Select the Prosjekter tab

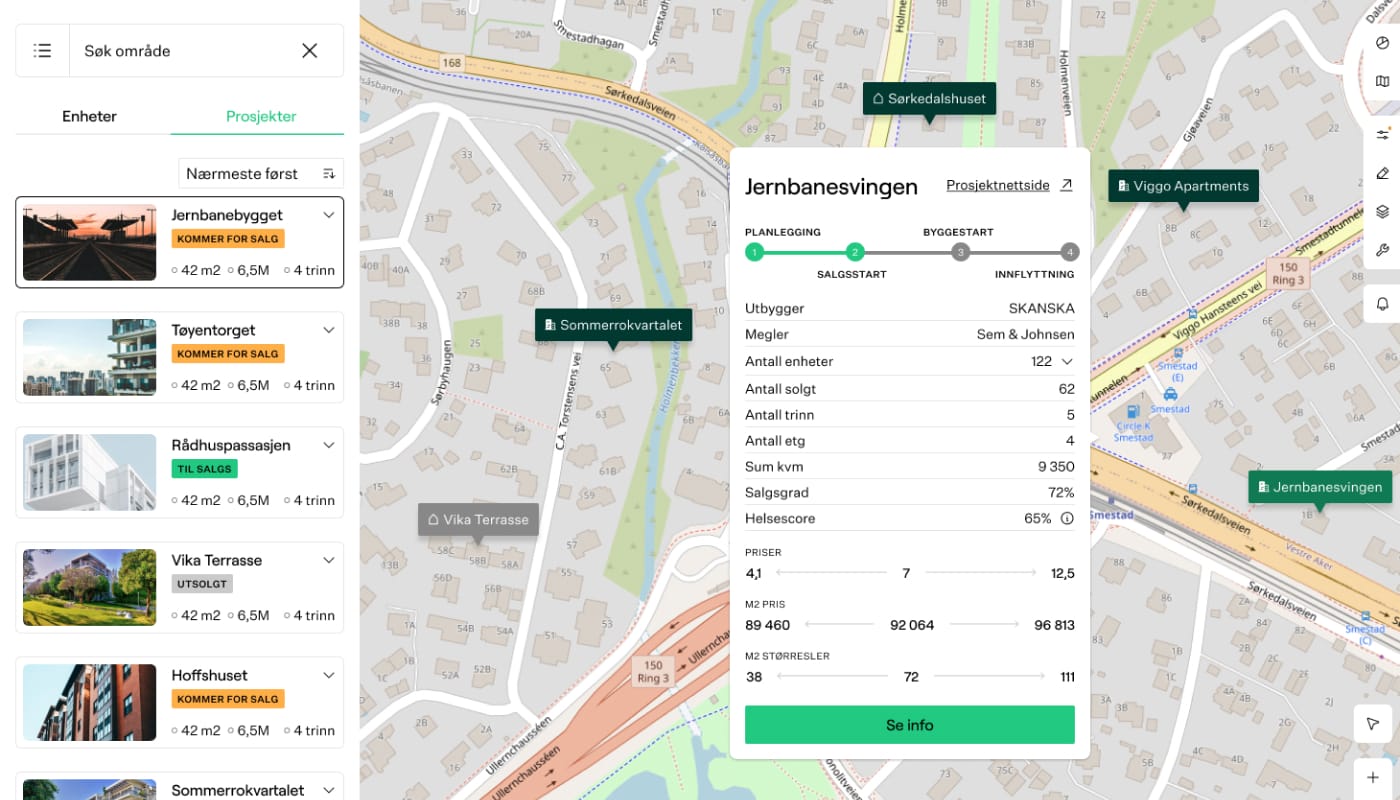[x=261, y=116]
